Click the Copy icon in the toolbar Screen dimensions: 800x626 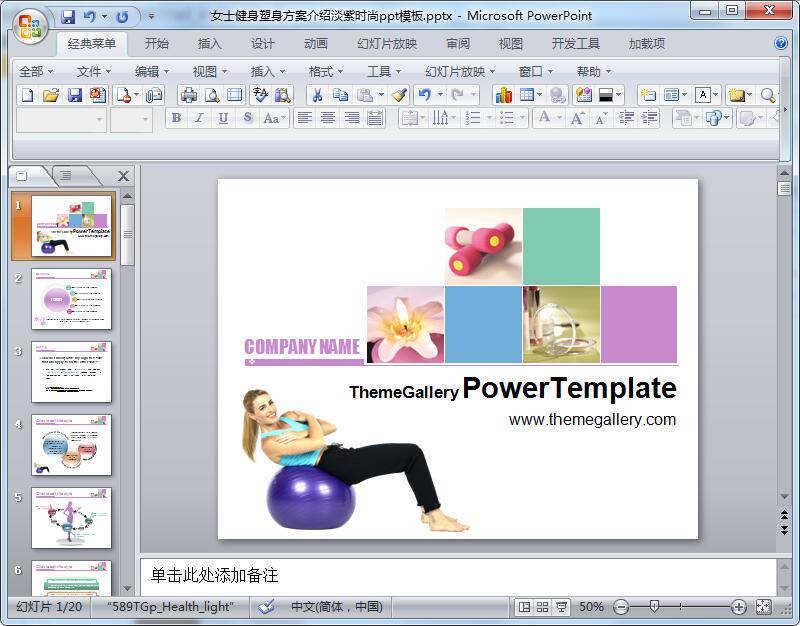[340, 95]
